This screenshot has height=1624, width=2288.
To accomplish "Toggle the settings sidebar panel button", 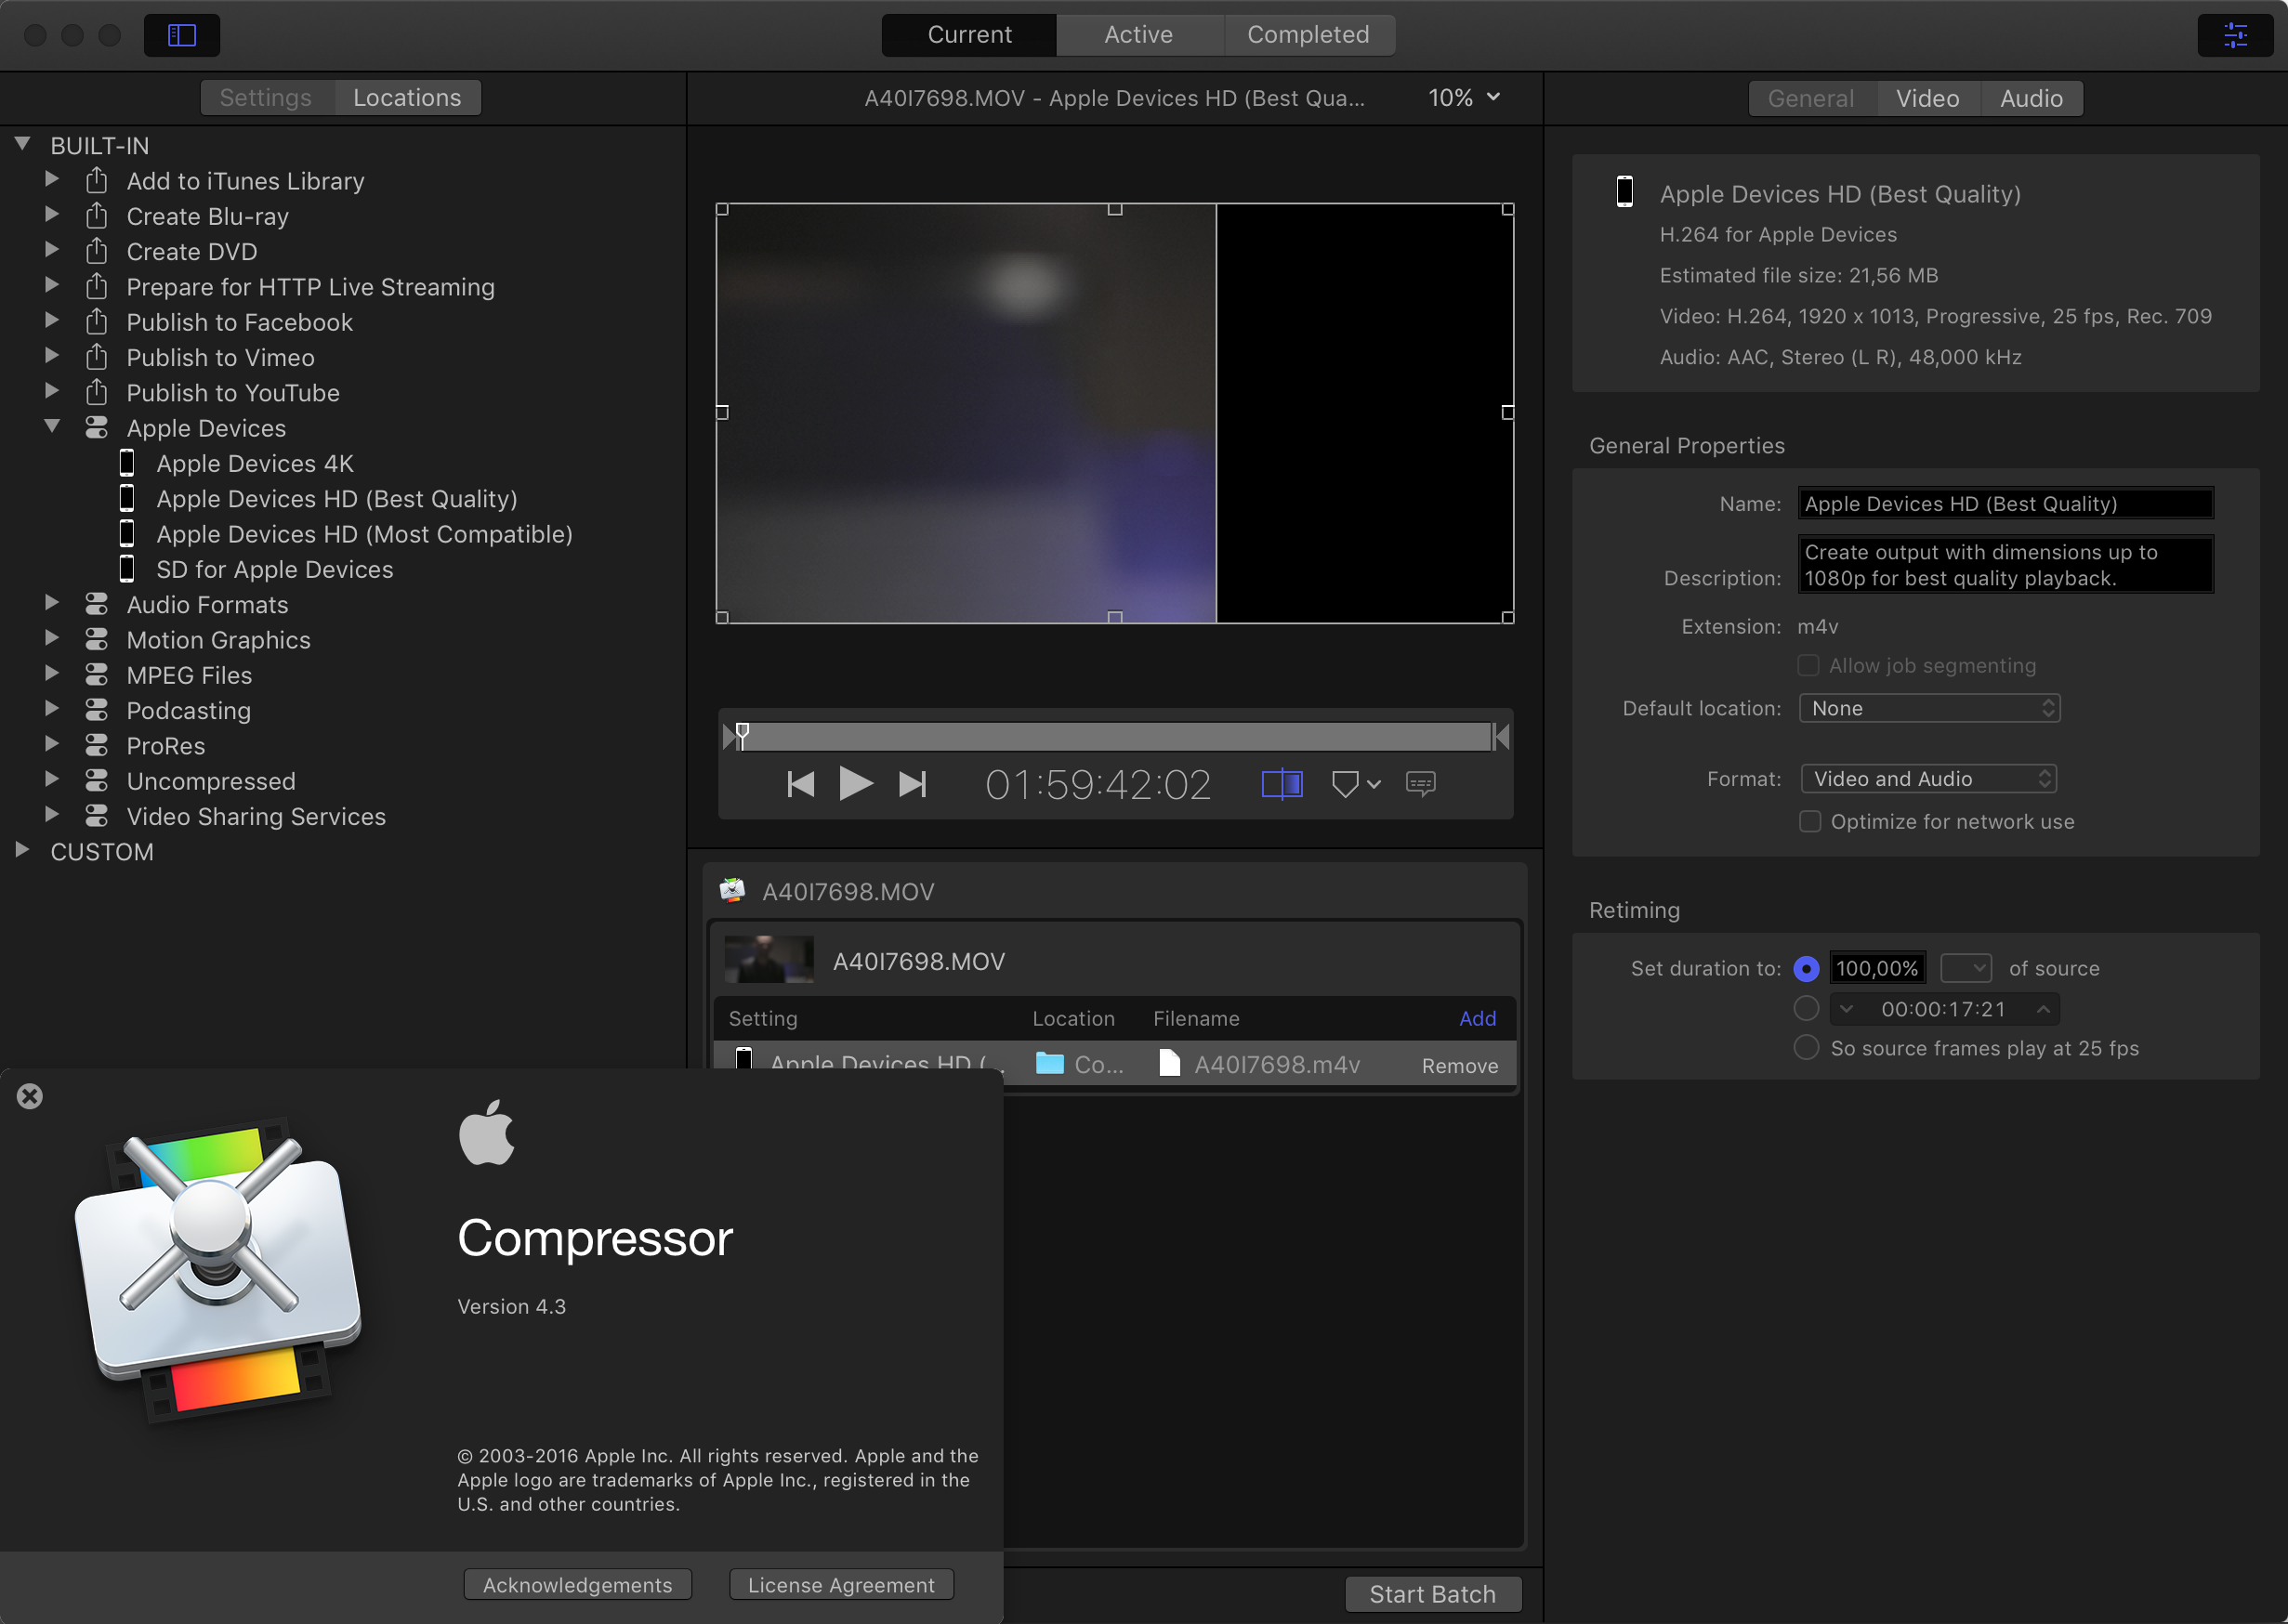I will (182, 35).
